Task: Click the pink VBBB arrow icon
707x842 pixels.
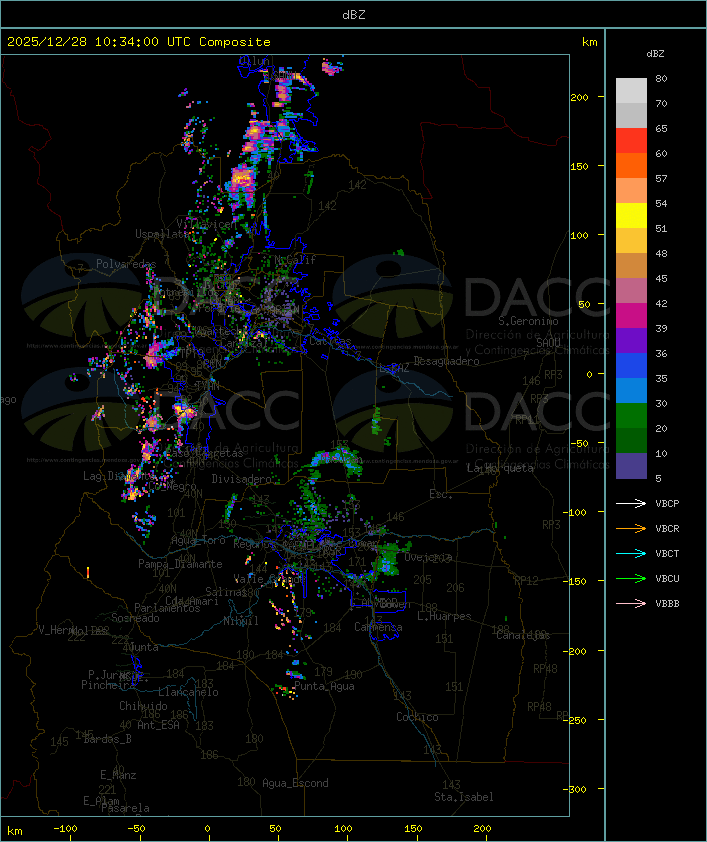Action: [631, 603]
